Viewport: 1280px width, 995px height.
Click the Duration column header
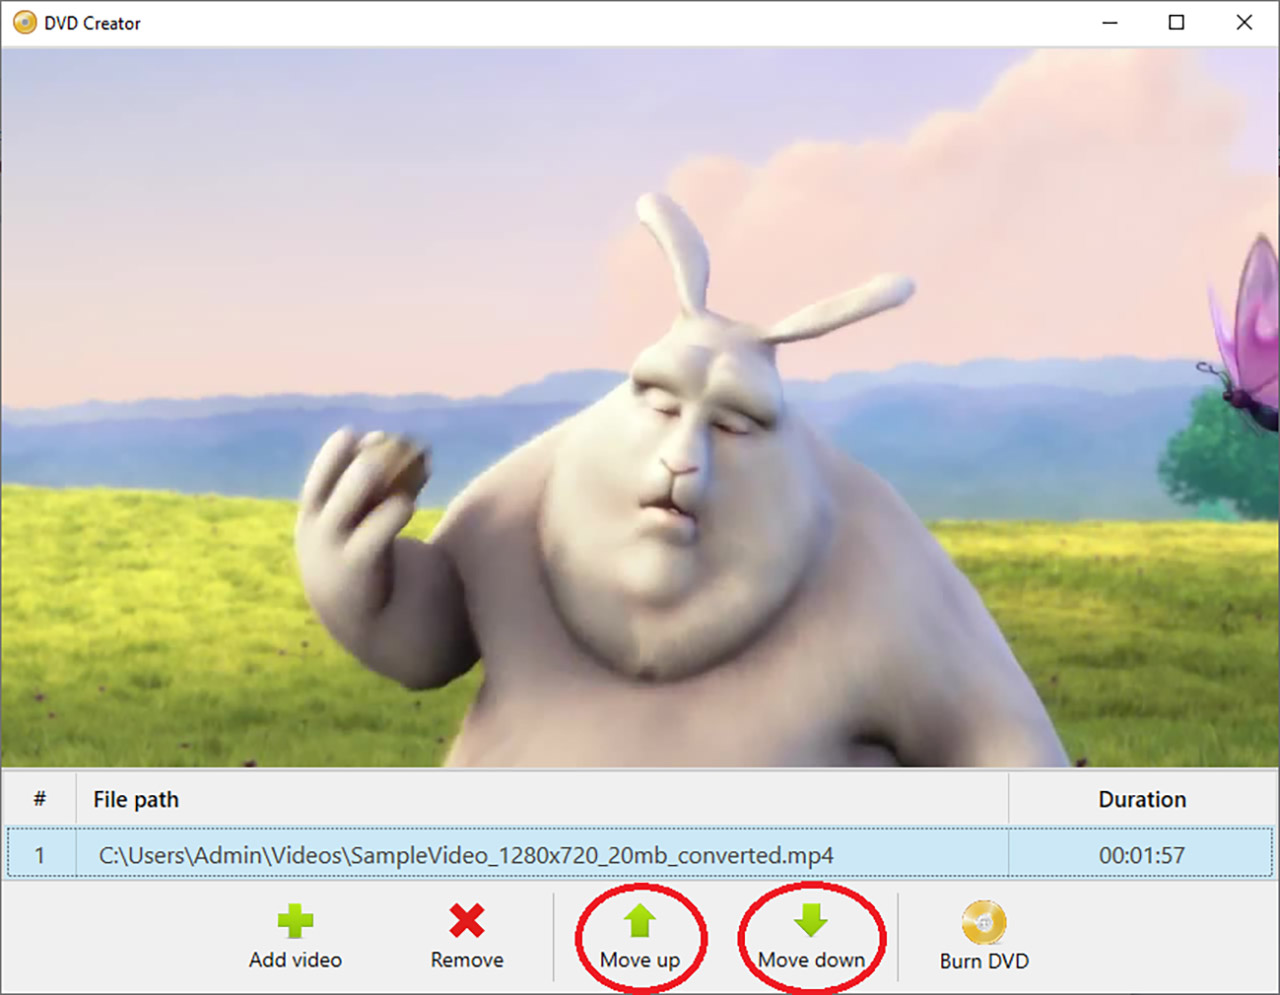(x=1142, y=799)
